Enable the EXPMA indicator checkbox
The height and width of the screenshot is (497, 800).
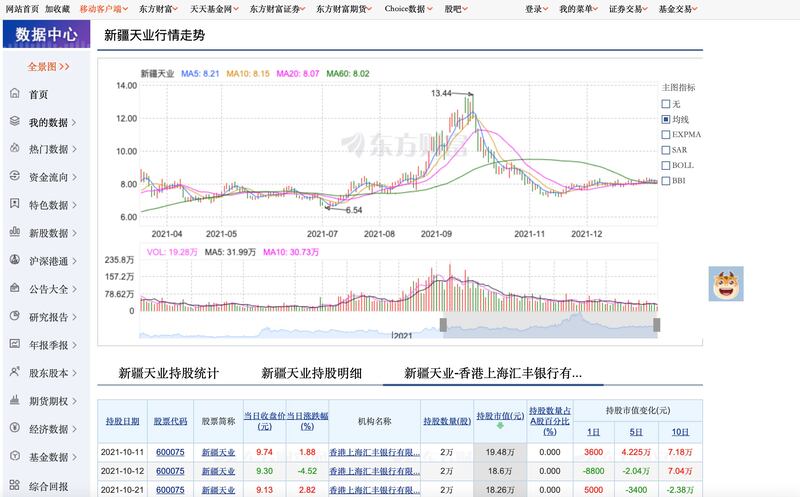point(666,135)
